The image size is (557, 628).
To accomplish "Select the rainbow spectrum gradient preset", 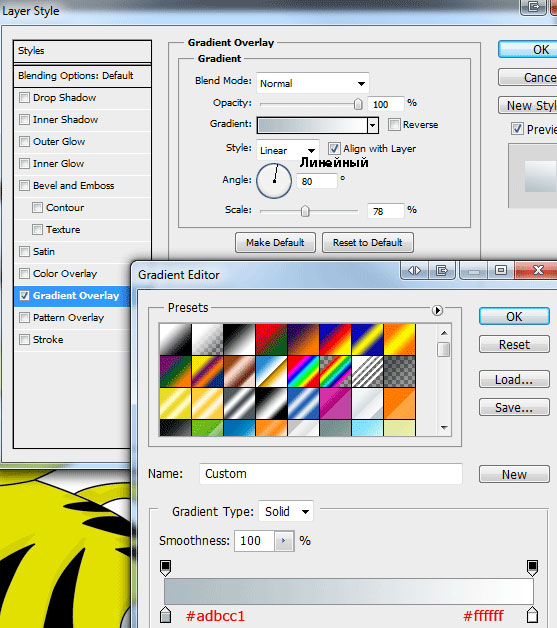I will pyautogui.click(x=303, y=371).
